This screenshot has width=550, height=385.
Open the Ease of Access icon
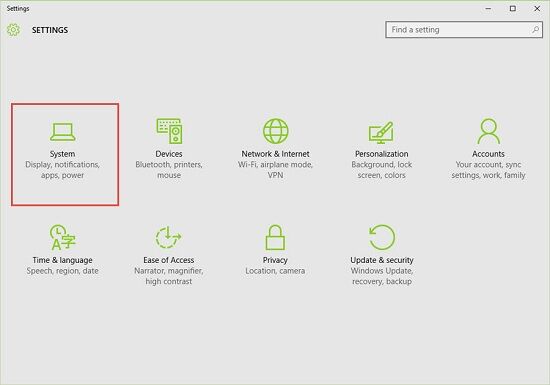point(168,237)
